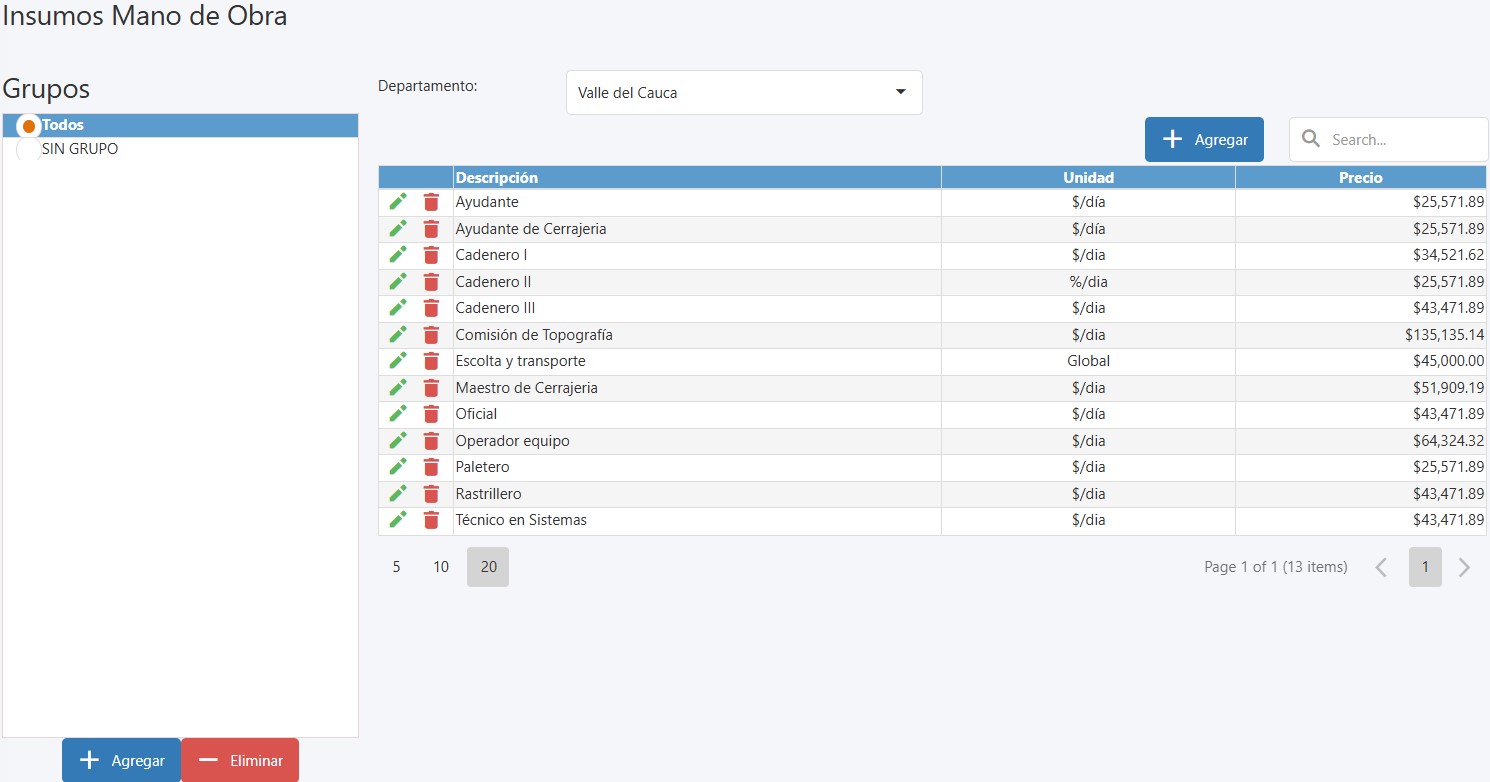
Task: Click trash icon for Escolta y transporte
Action: click(x=431, y=361)
